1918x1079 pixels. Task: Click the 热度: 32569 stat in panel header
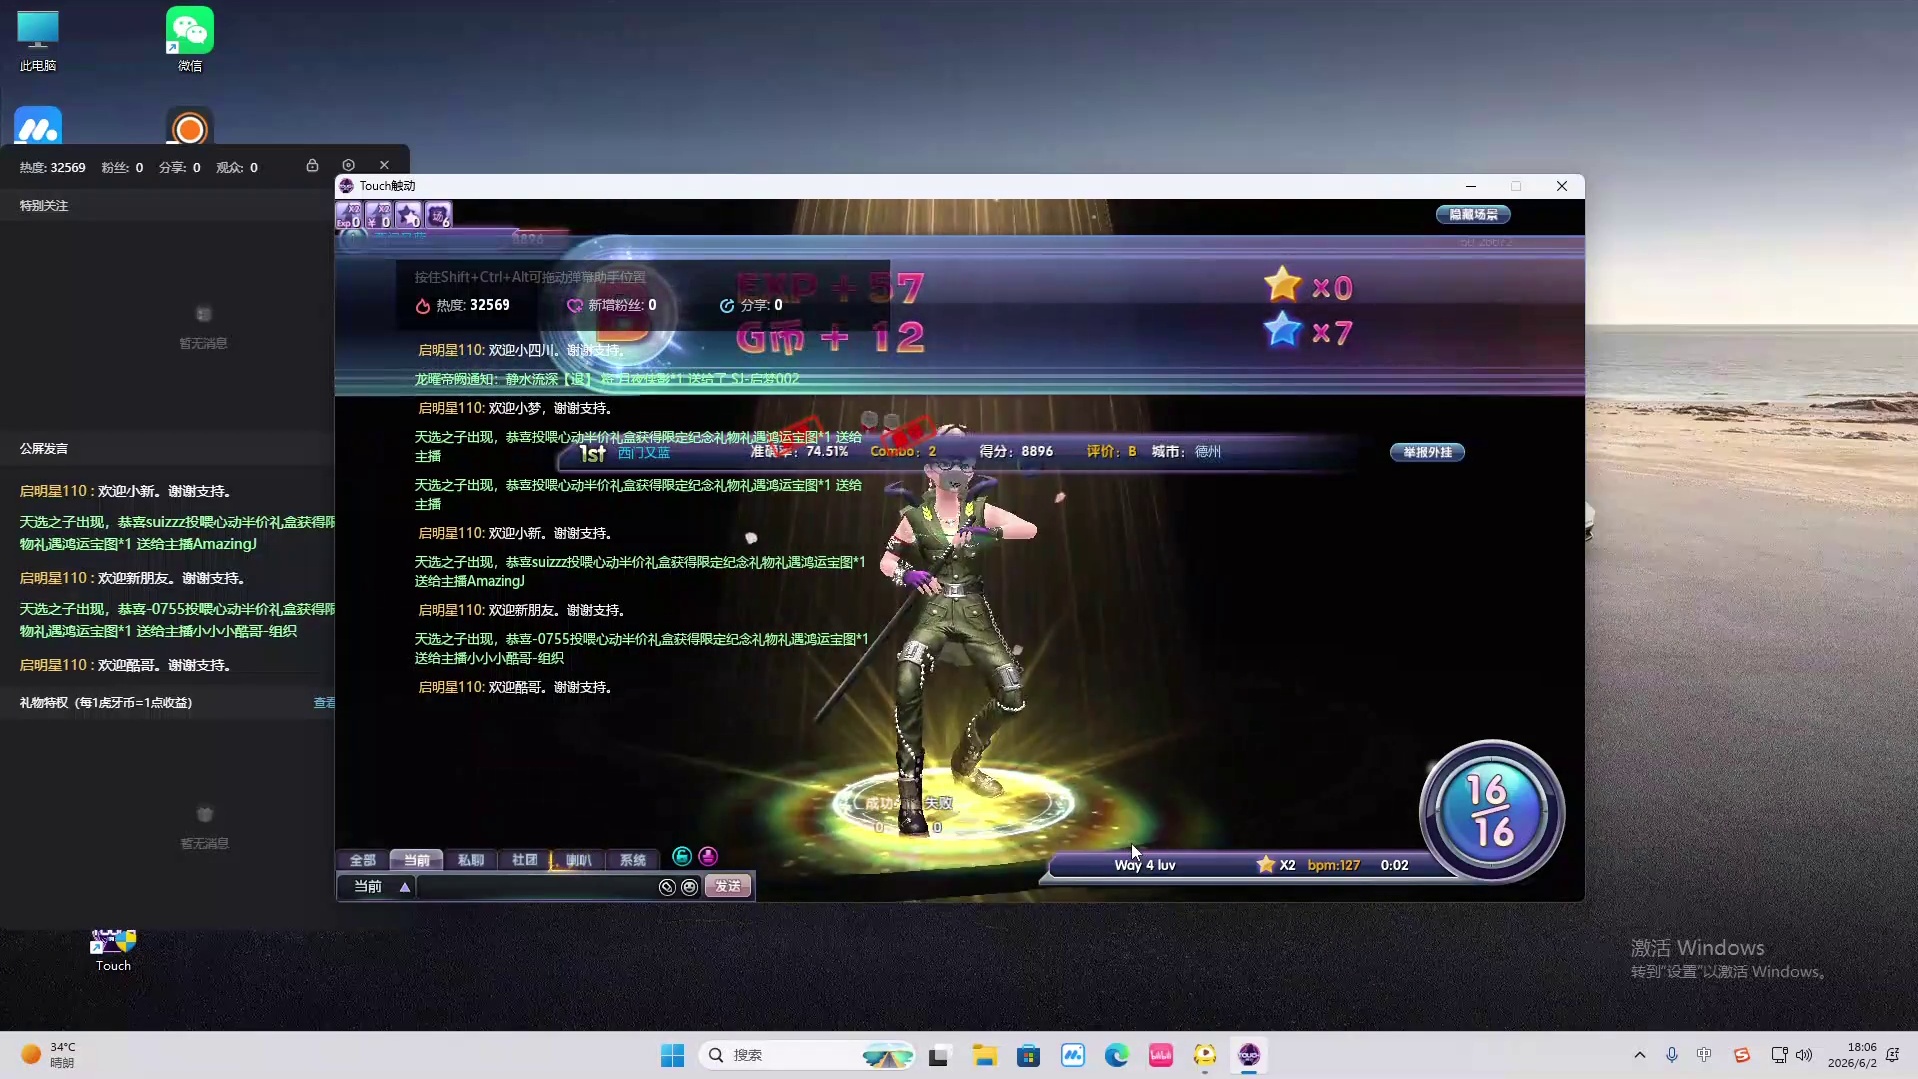(53, 168)
